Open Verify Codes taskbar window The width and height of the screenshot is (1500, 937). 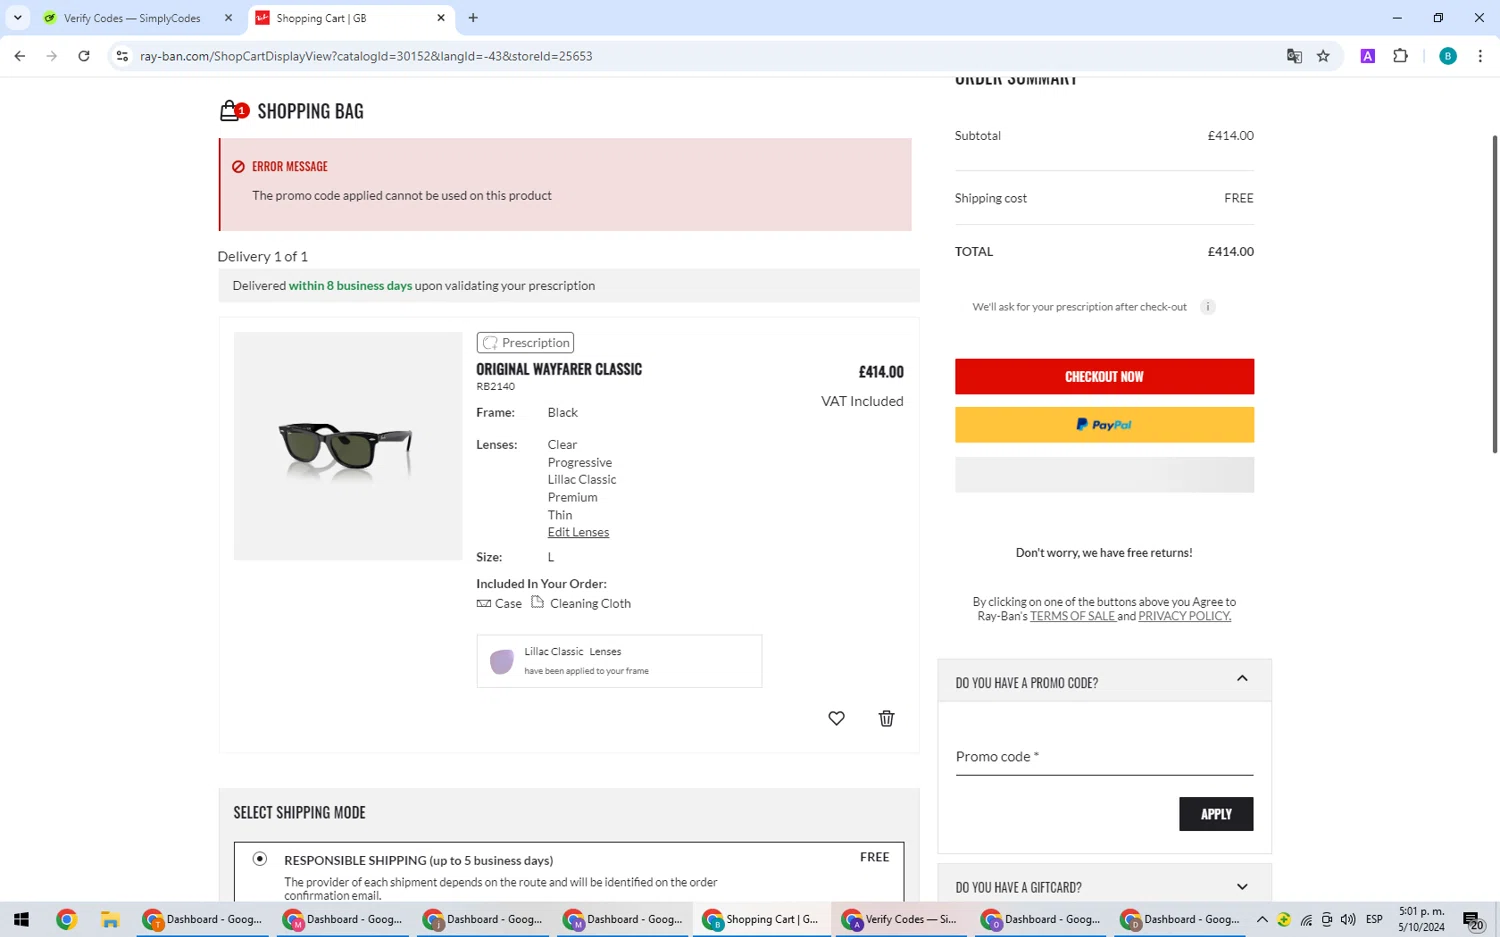point(900,919)
